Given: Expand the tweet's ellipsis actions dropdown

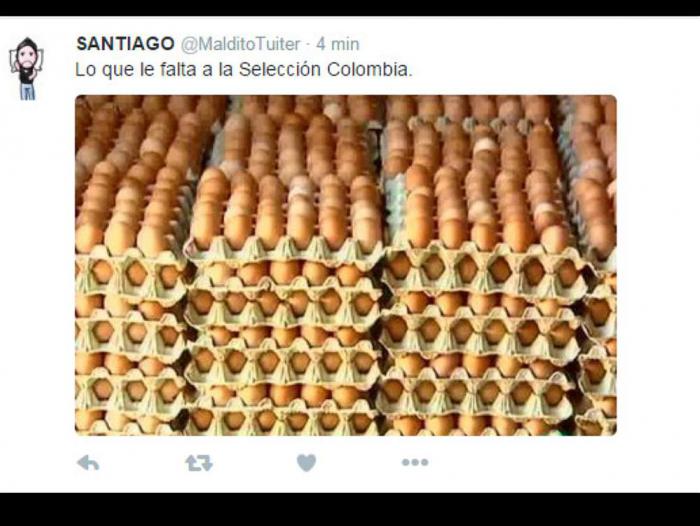Looking at the screenshot, I should click(x=415, y=462).
